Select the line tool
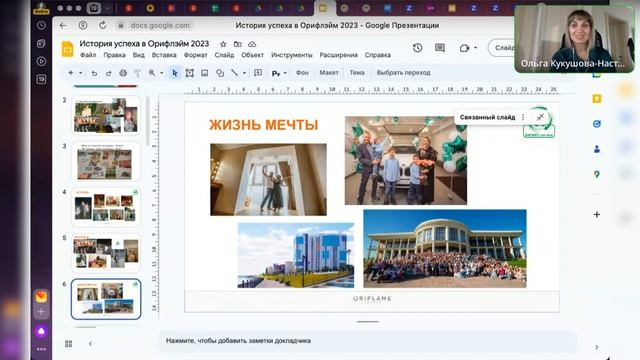 234,73
